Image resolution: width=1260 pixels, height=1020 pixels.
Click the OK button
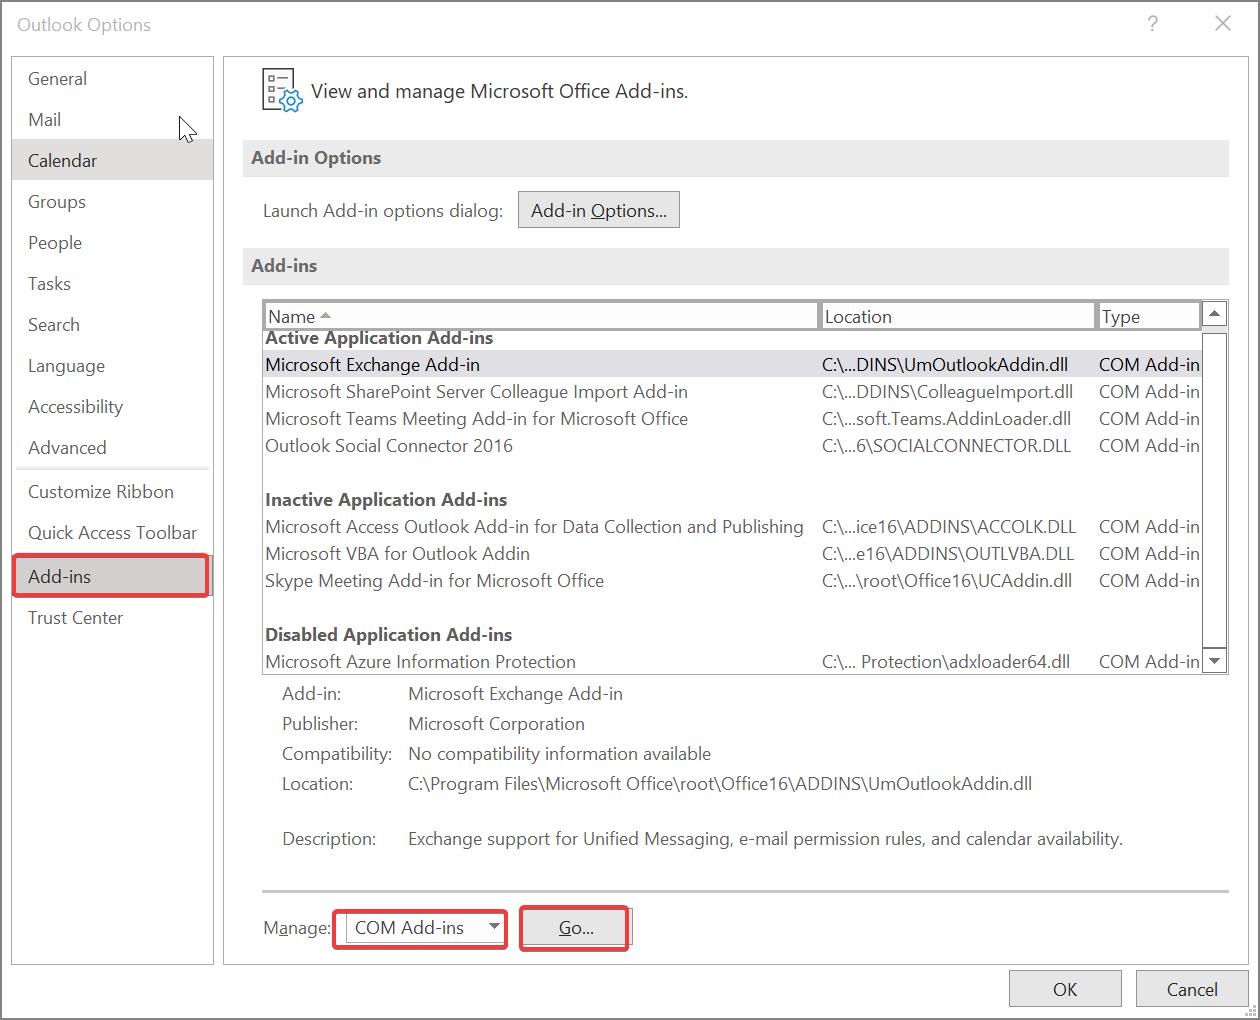1064,988
